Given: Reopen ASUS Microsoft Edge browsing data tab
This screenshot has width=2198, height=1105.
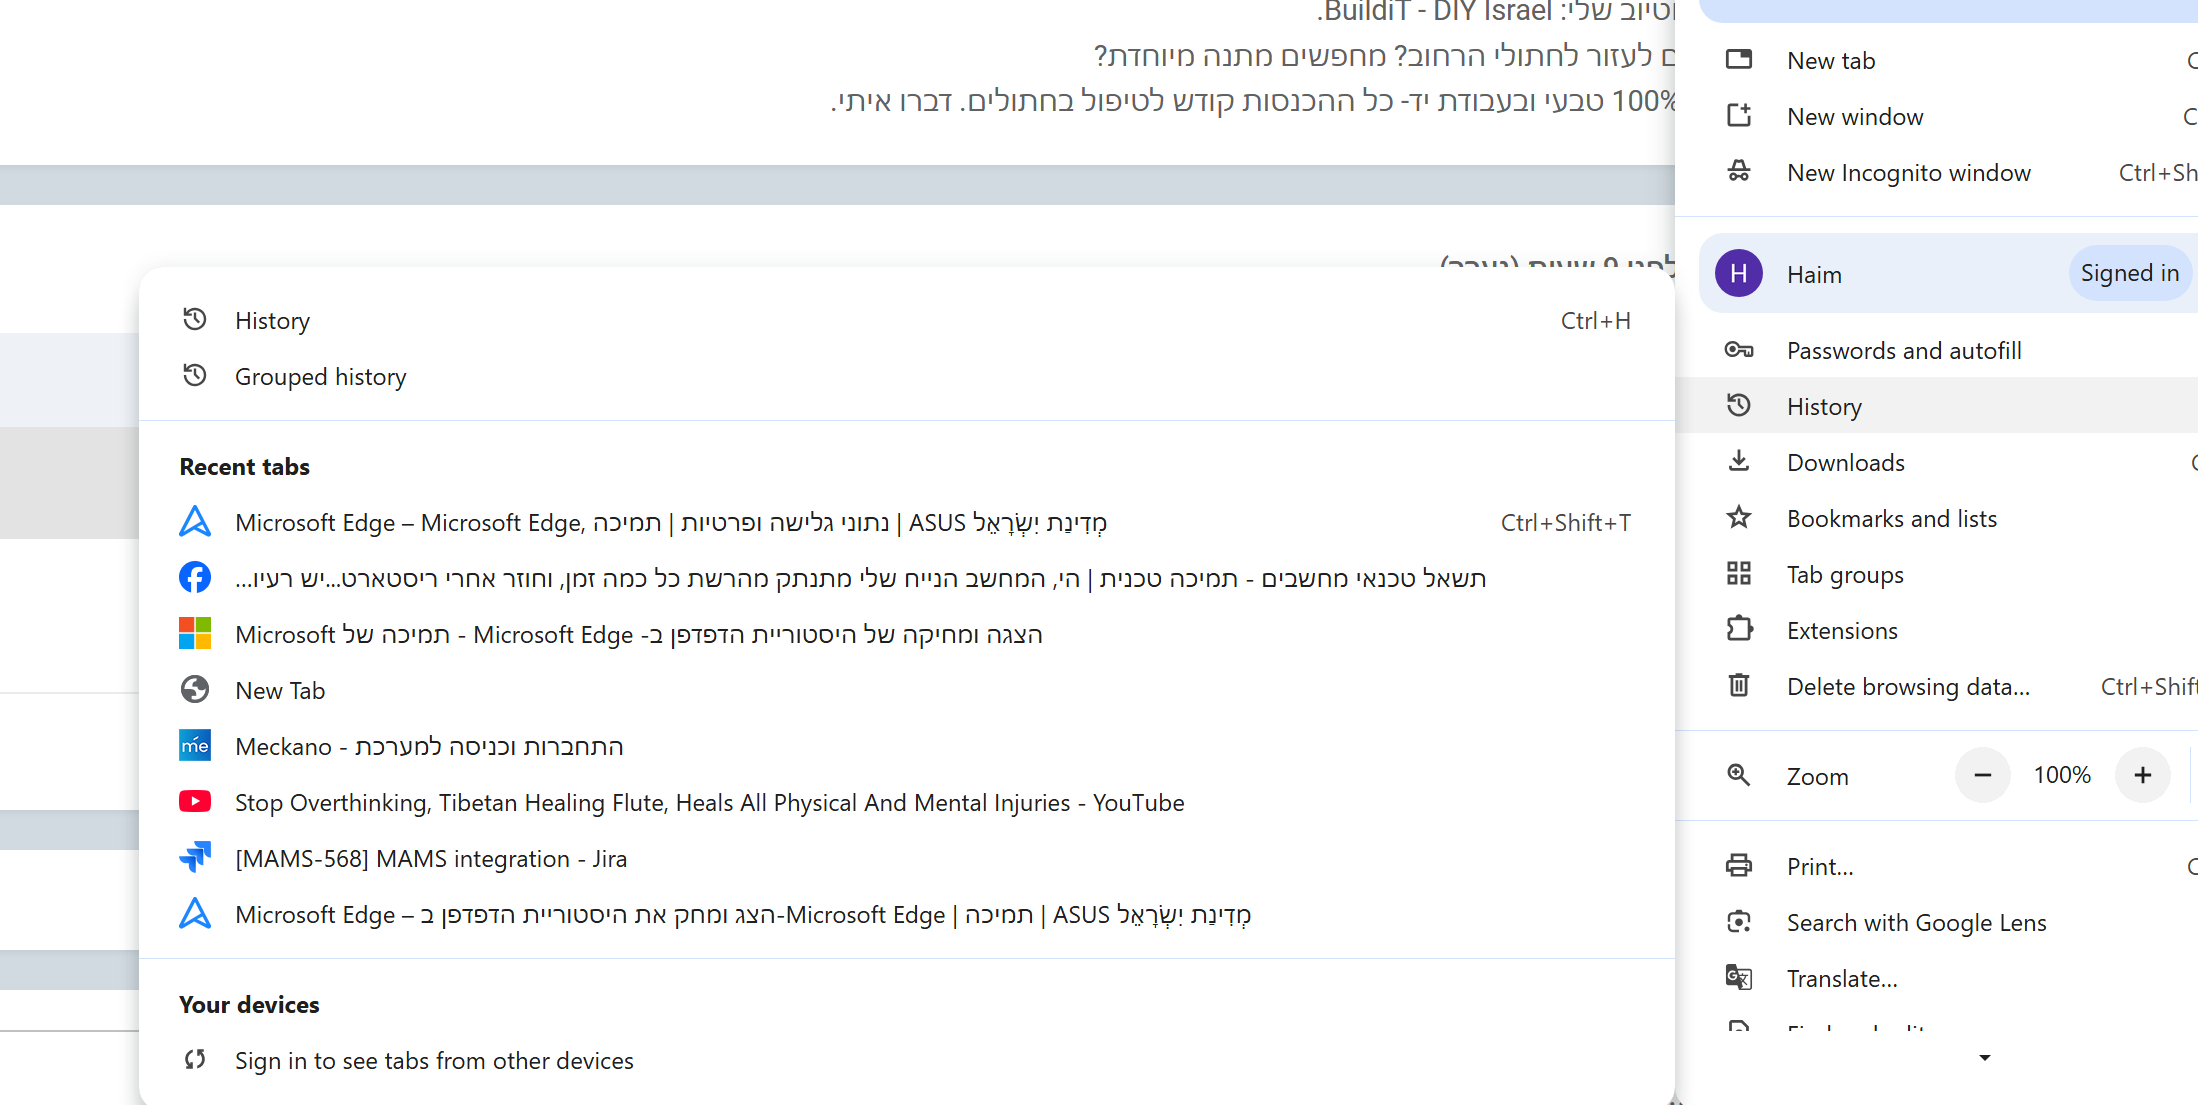Looking at the screenshot, I should [907, 523].
